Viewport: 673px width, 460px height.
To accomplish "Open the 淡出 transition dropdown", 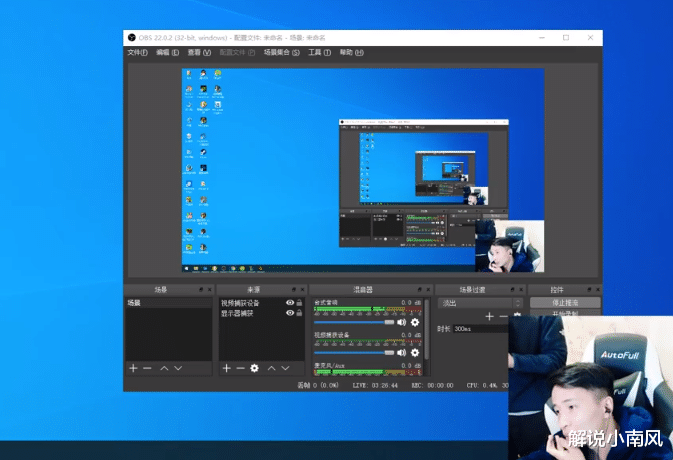I will (x=480, y=302).
